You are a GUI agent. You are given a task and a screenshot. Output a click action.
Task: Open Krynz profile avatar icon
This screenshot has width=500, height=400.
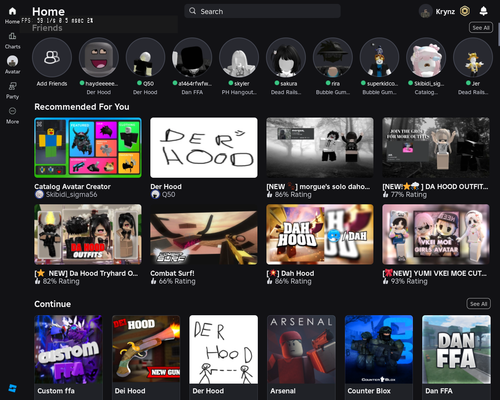[425, 12]
